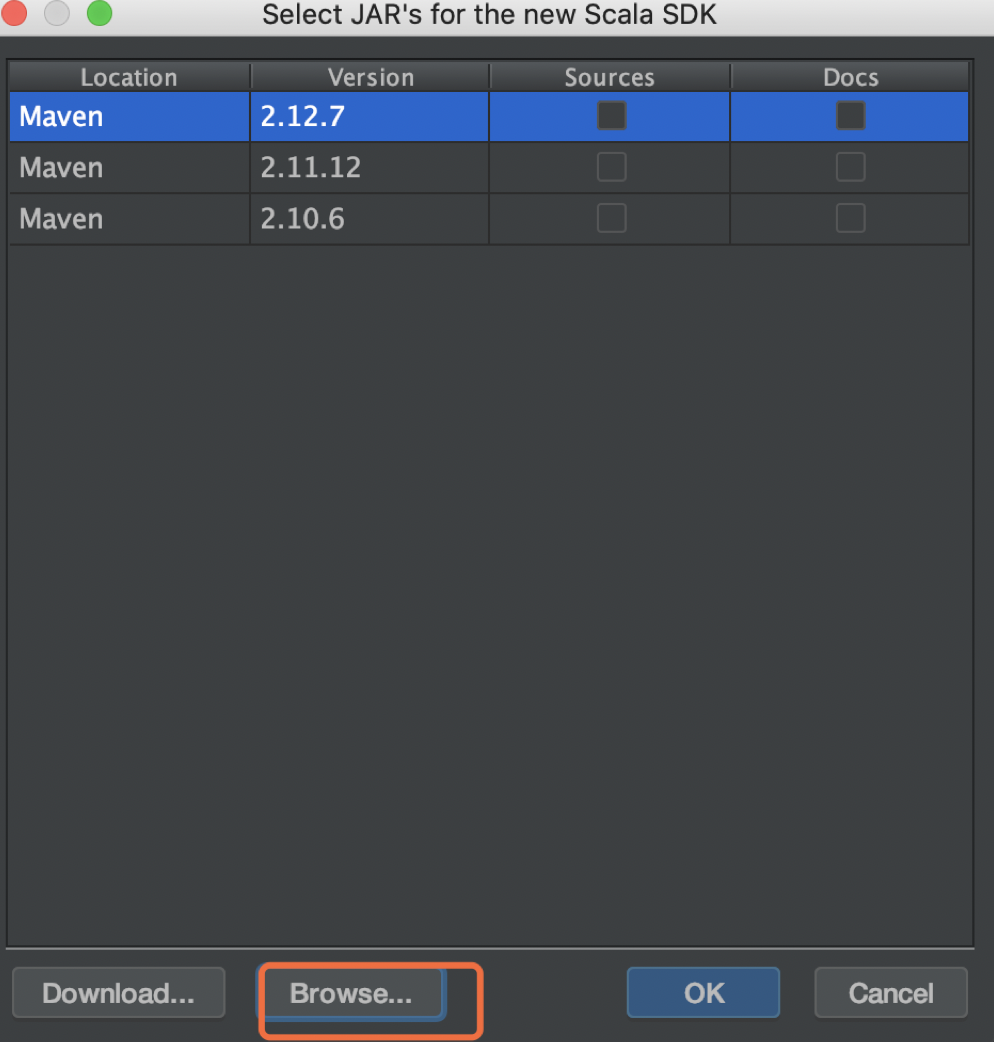This screenshot has width=994, height=1042.
Task: Enable Docs for Scala 2.10.6
Action: click(x=849, y=219)
